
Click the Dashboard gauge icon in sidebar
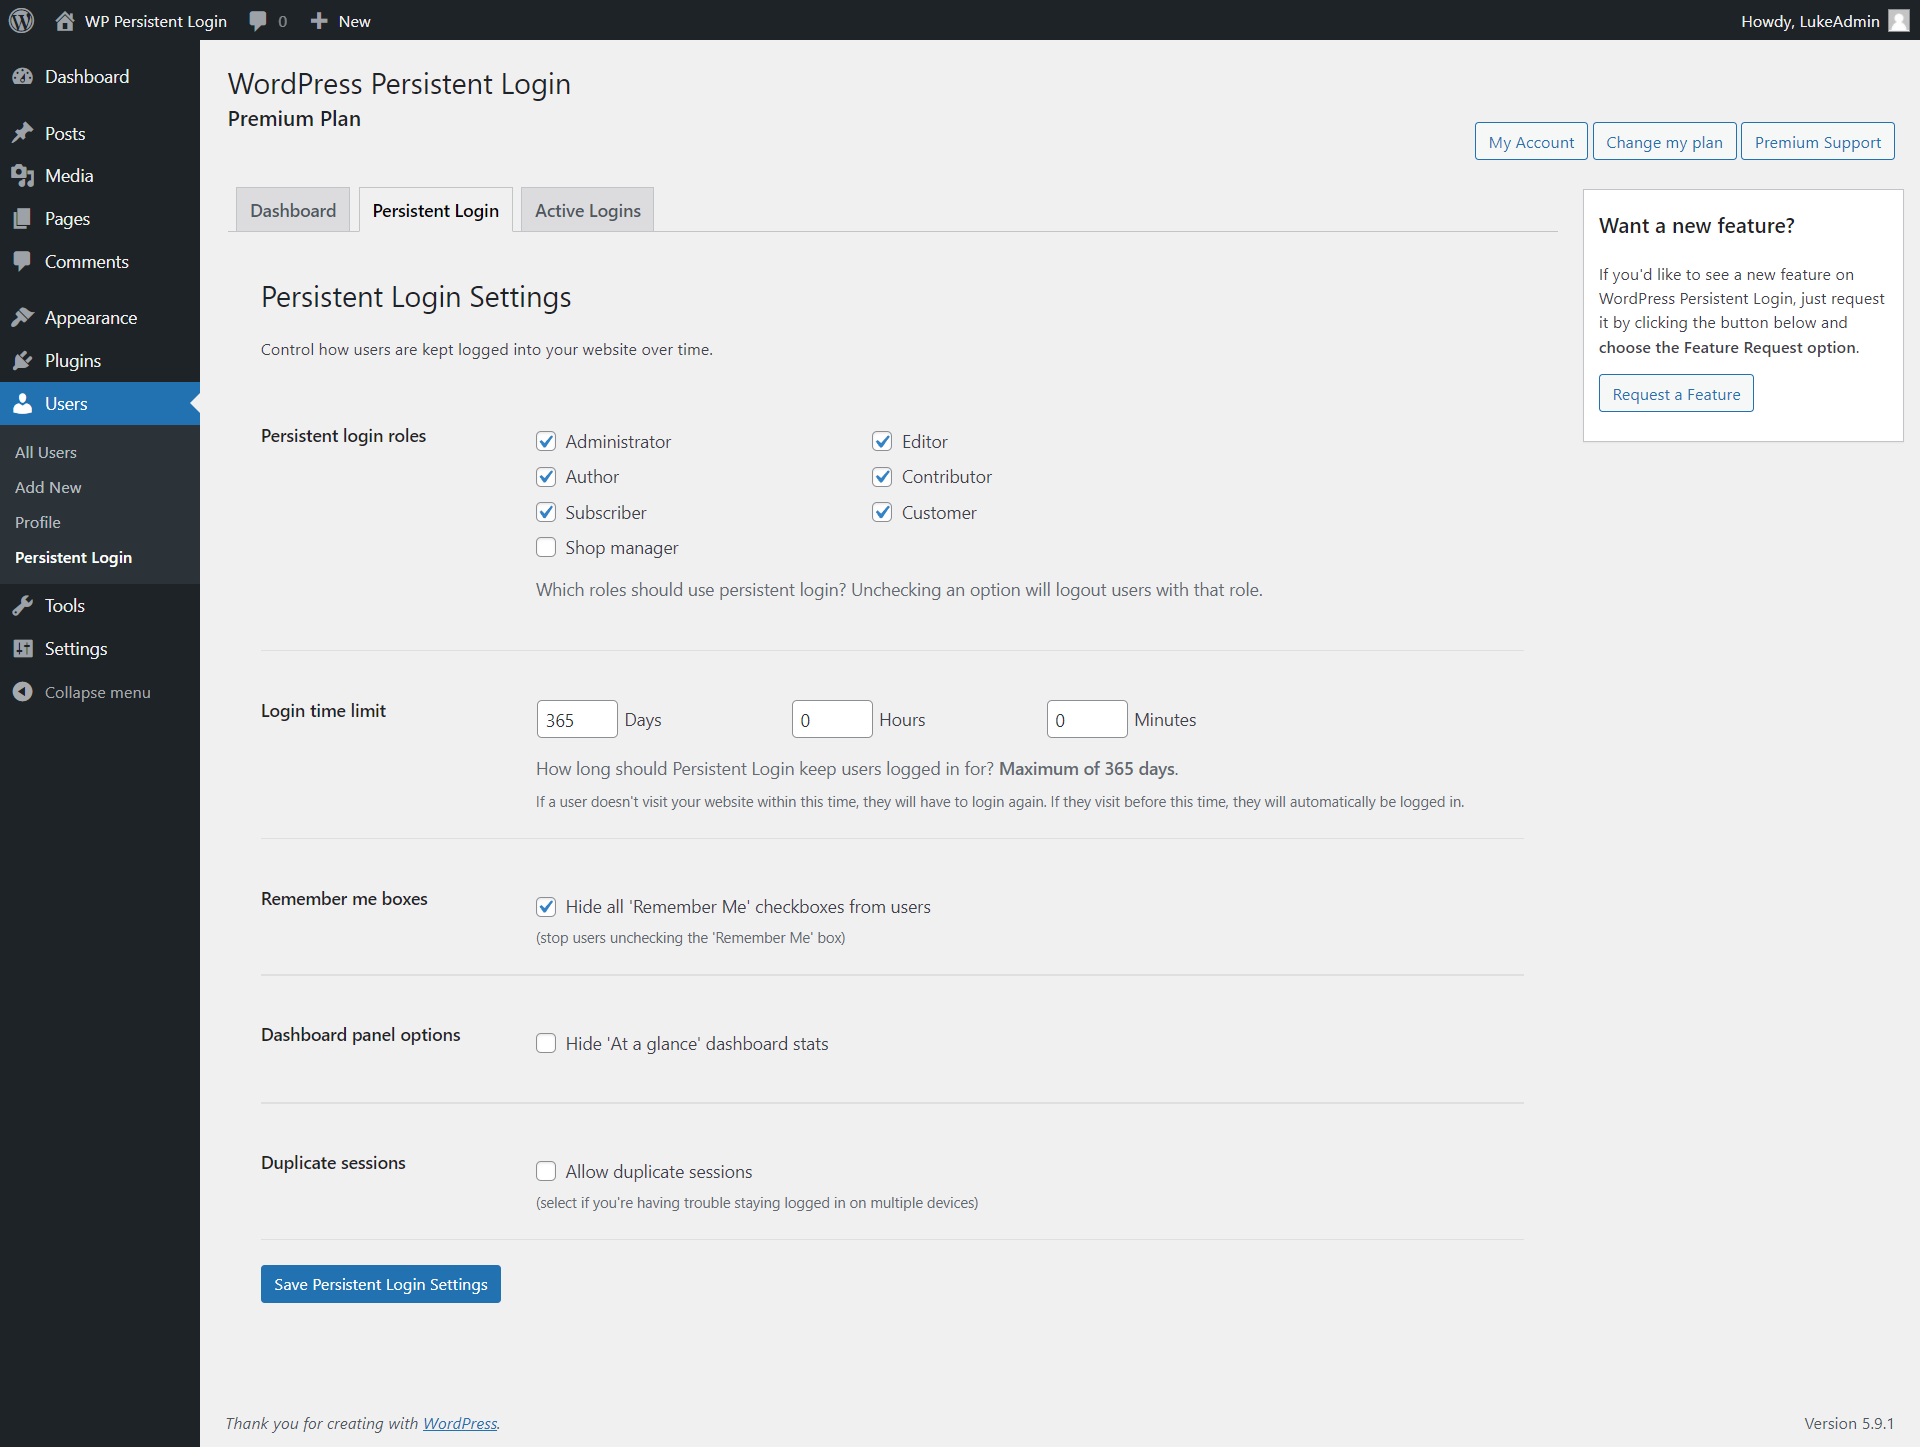[x=23, y=77]
